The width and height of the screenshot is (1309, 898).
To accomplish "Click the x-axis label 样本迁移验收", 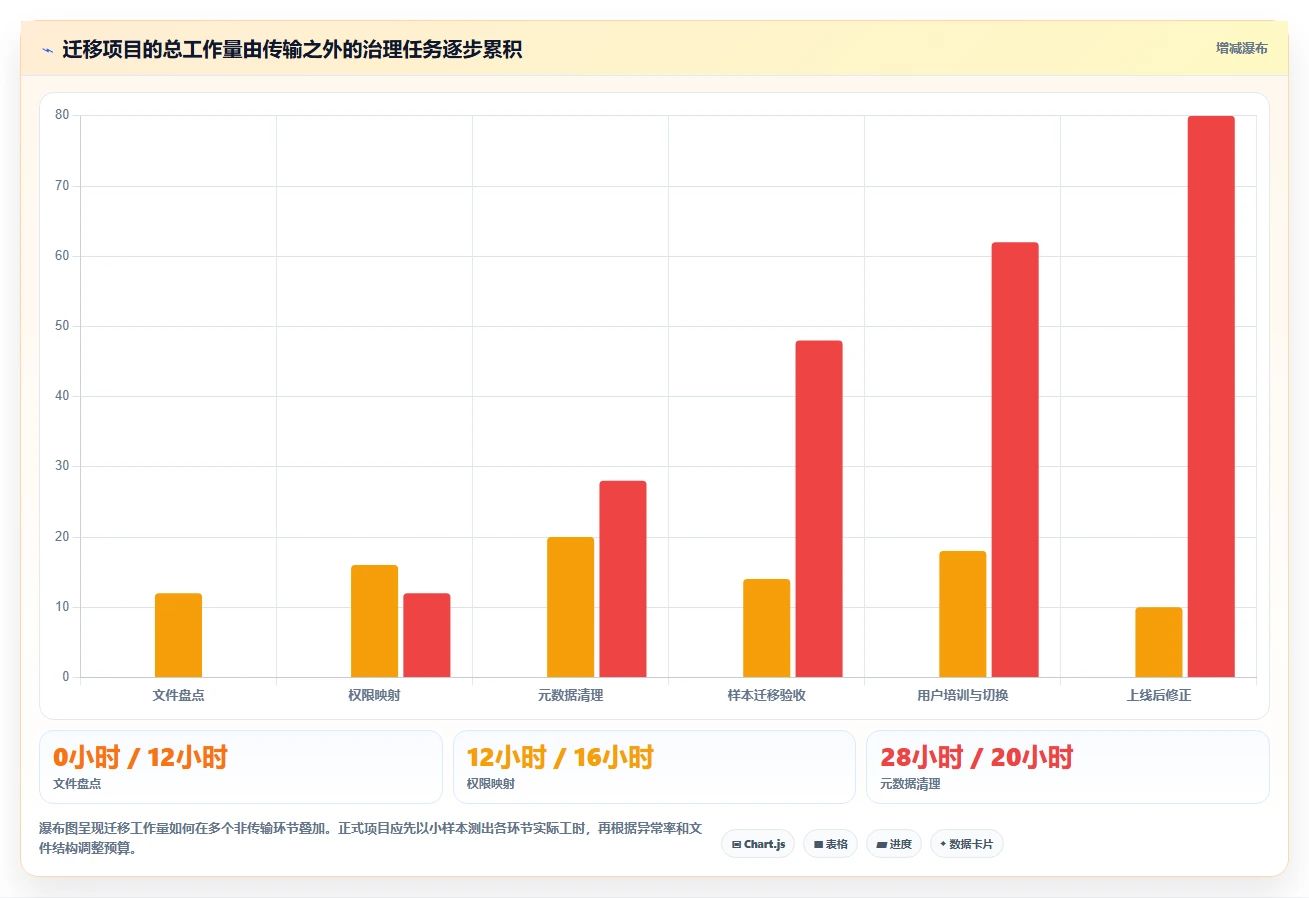I will 767,695.
